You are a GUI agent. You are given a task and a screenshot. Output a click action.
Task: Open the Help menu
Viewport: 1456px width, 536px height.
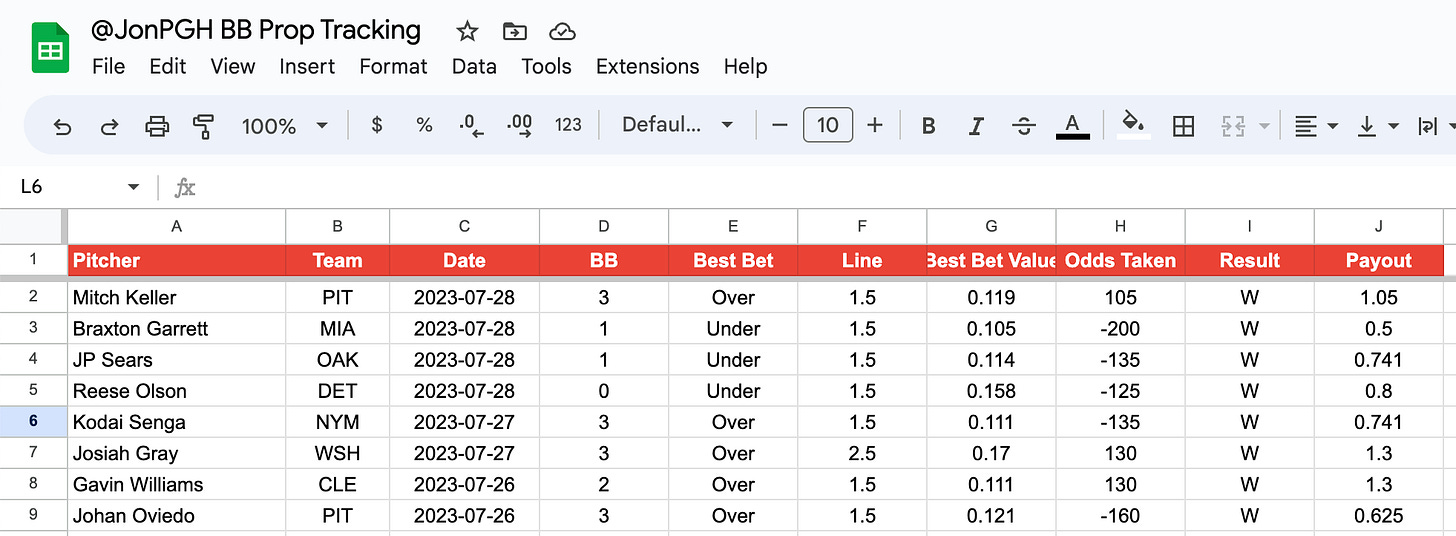pyautogui.click(x=745, y=66)
